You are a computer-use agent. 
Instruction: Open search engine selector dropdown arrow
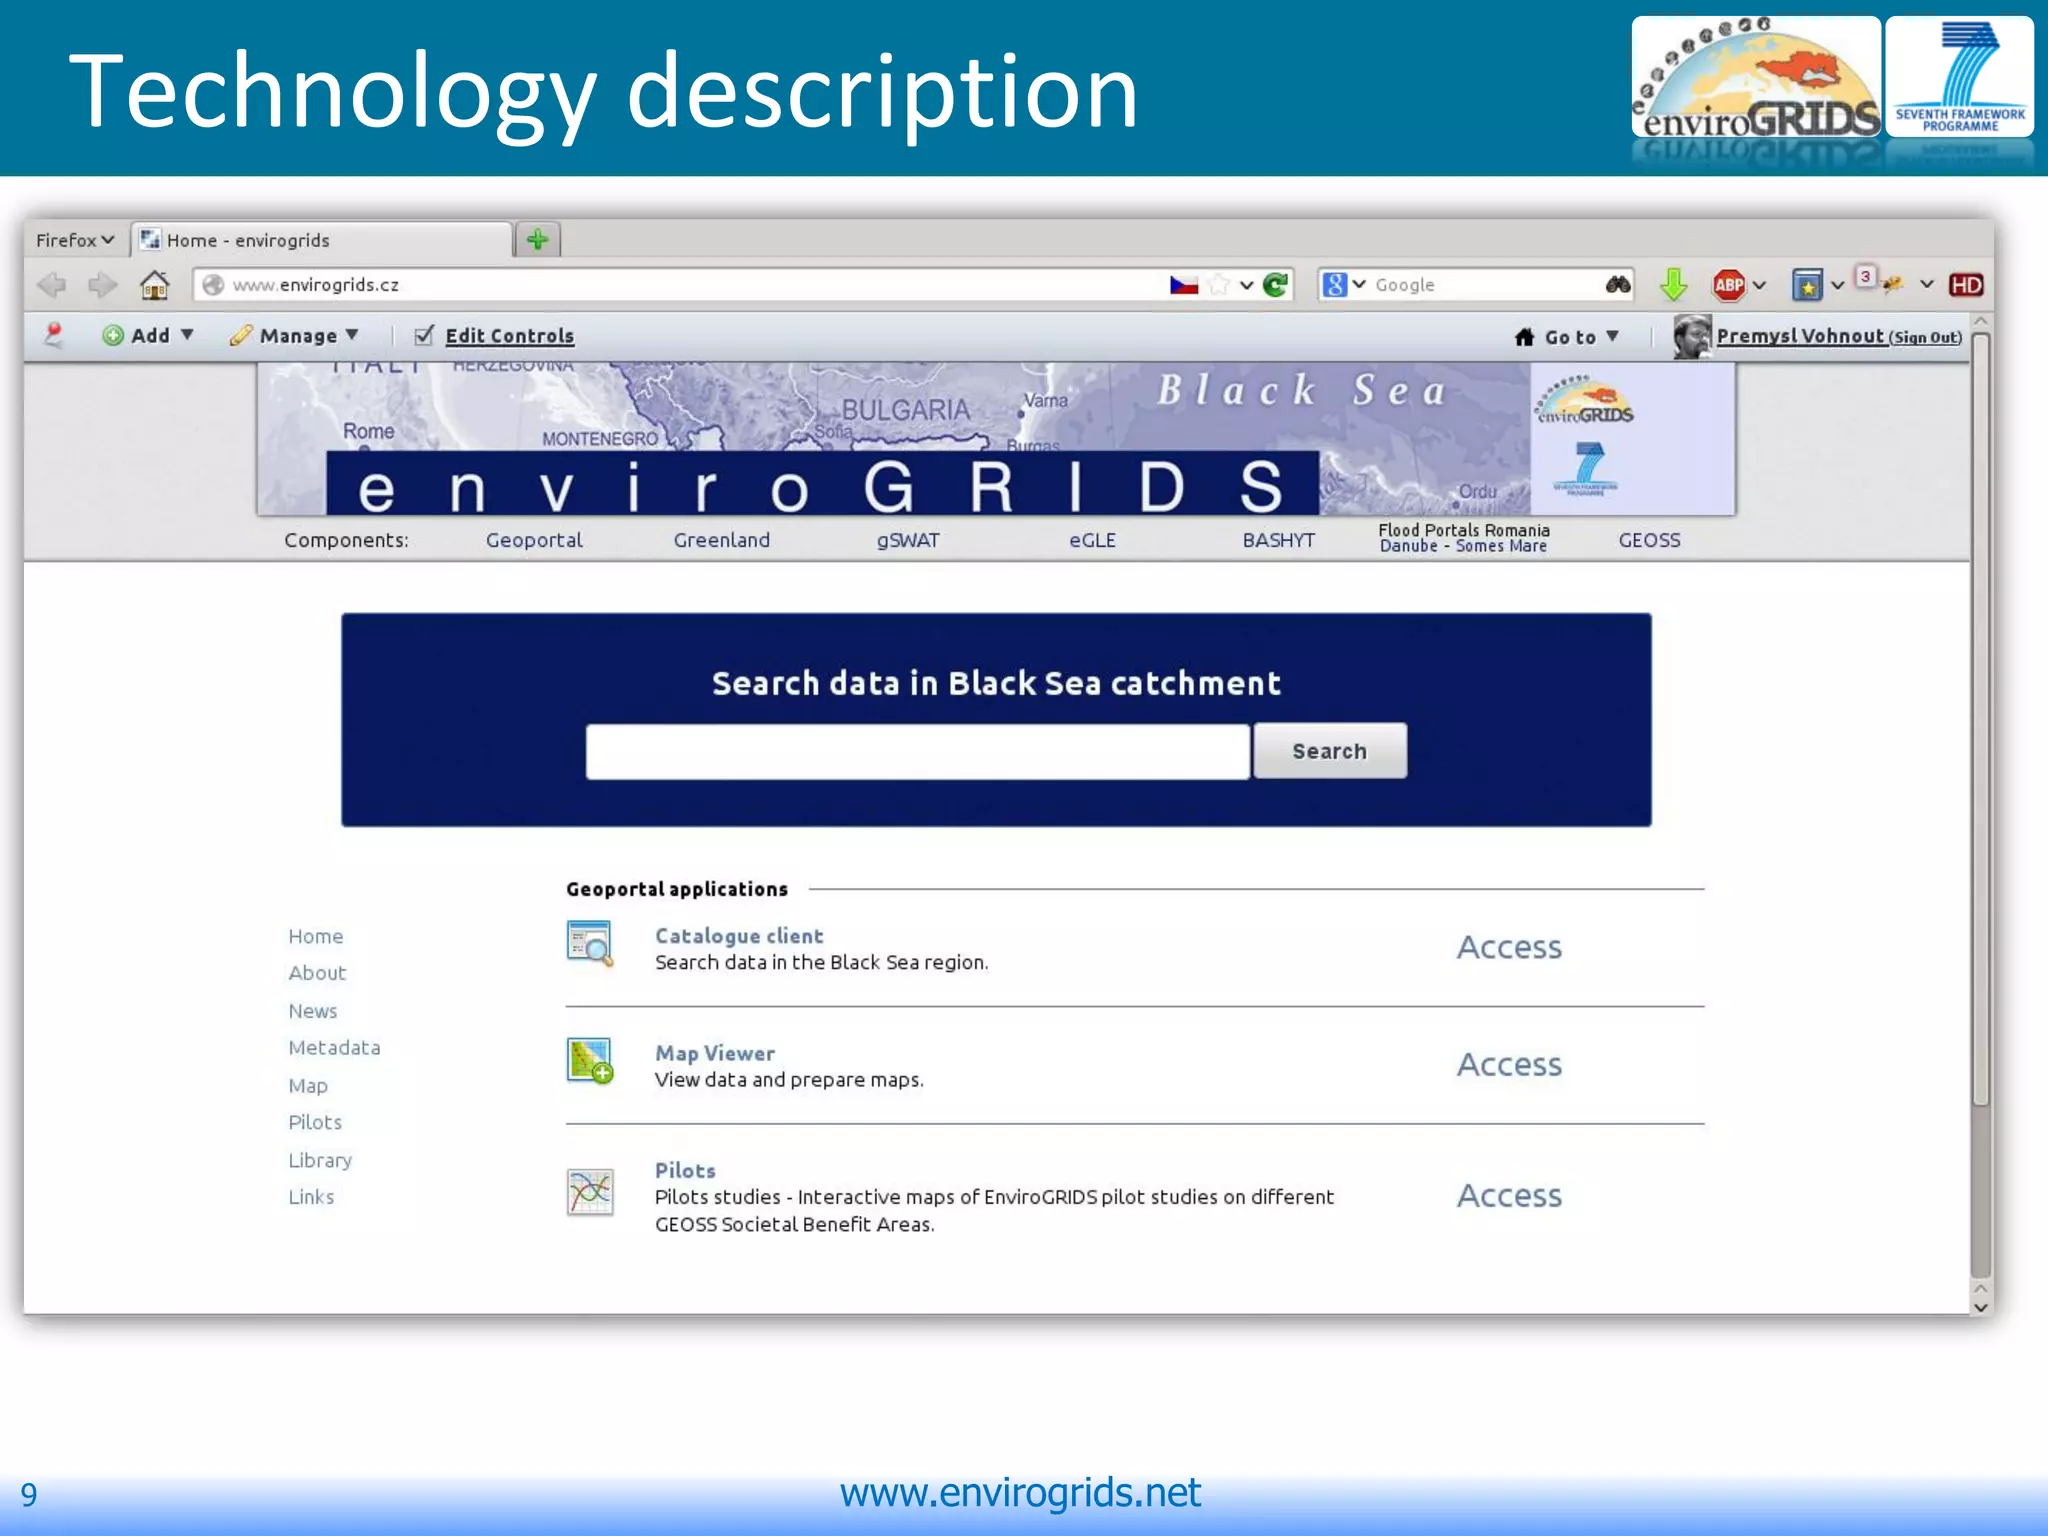click(1359, 285)
